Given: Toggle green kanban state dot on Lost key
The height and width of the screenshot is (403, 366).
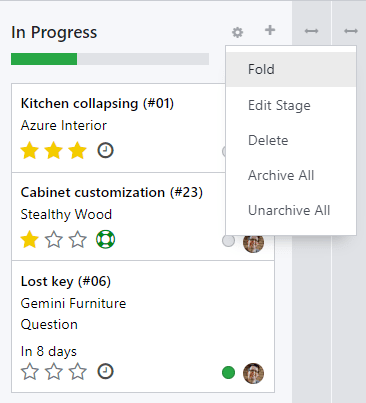Looking at the screenshot, I should (228, 372).
